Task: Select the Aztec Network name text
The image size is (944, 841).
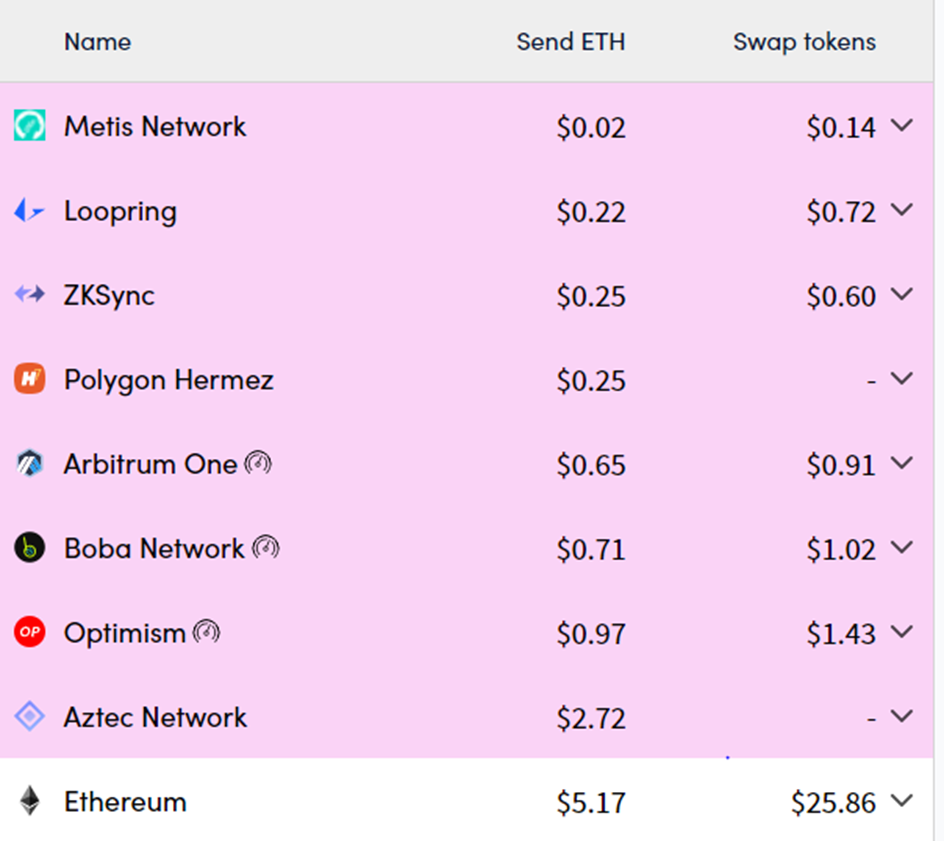Action: point(155,717)
